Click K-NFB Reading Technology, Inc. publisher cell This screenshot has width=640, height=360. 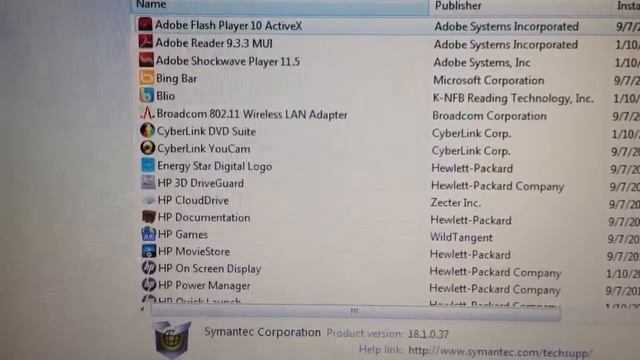tap(513, 98)
